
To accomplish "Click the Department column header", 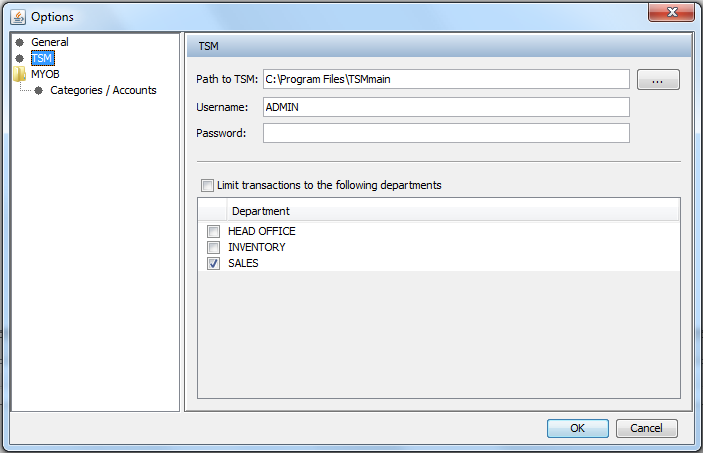I will point(261,211).
